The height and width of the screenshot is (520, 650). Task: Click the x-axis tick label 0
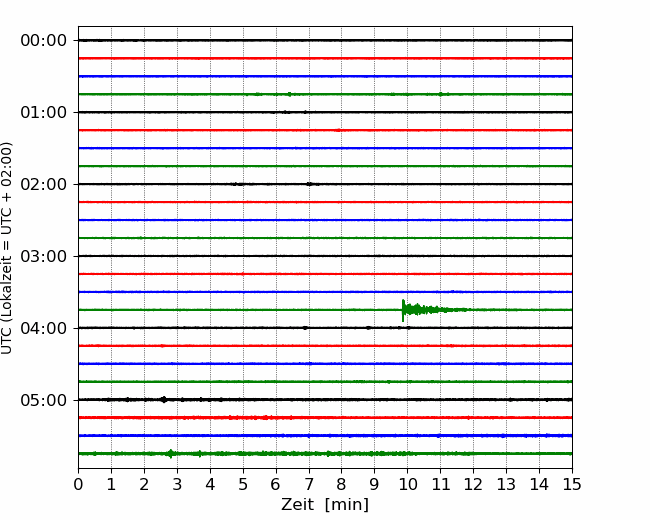click(x=78, y=484)
